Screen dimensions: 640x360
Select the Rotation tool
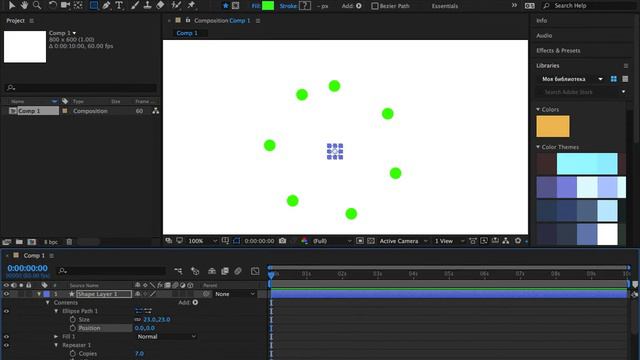click(52, 5)
